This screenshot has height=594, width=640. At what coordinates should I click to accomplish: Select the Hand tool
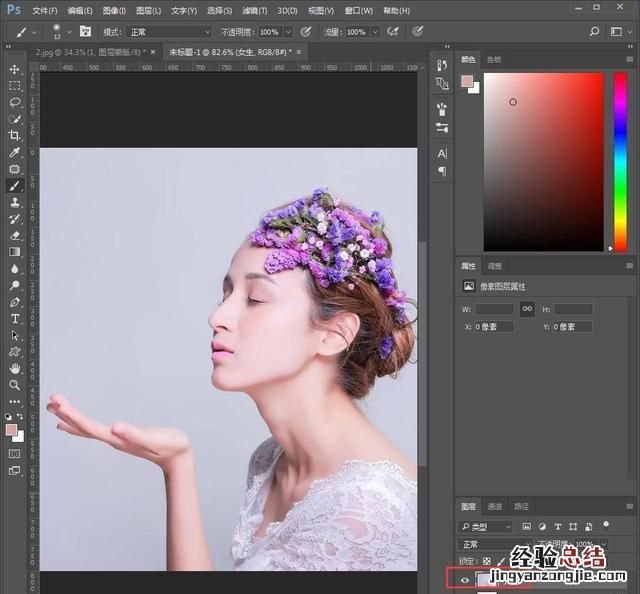point(15,368)
